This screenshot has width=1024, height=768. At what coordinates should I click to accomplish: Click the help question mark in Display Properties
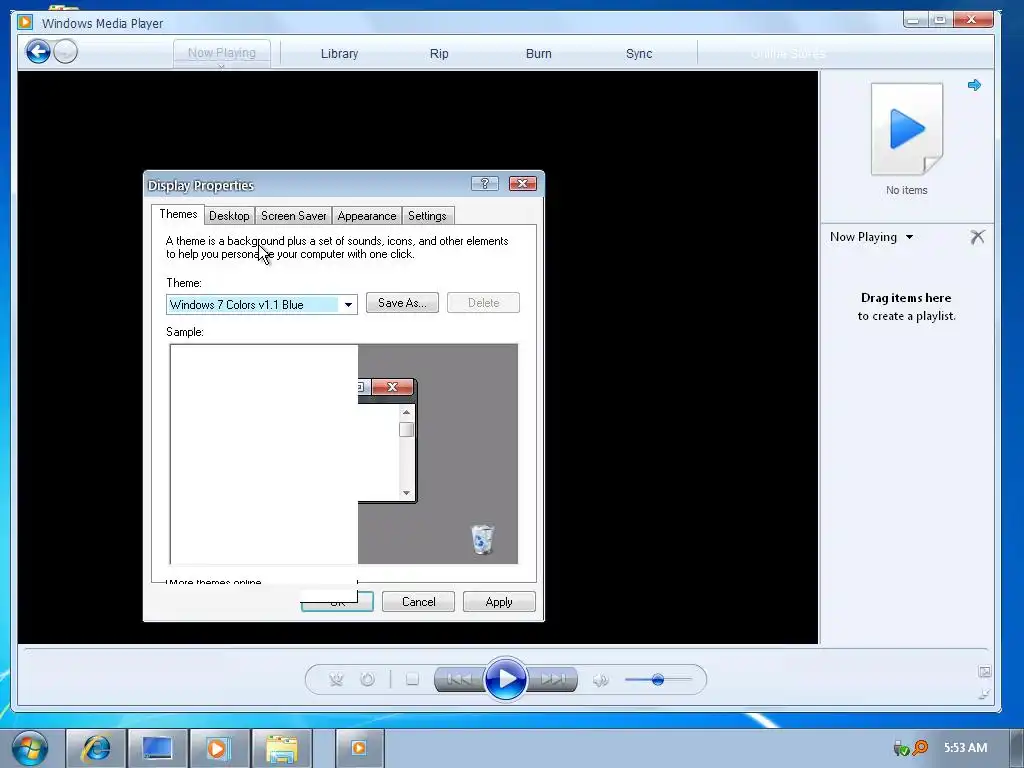[x=485, y=184]
